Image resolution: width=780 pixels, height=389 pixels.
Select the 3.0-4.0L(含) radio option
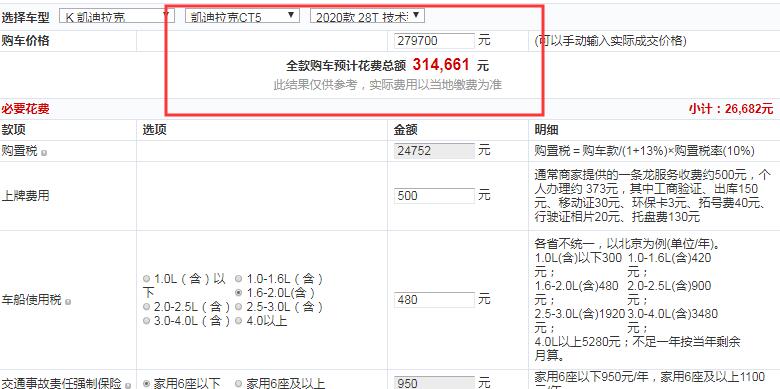(146, 321)
